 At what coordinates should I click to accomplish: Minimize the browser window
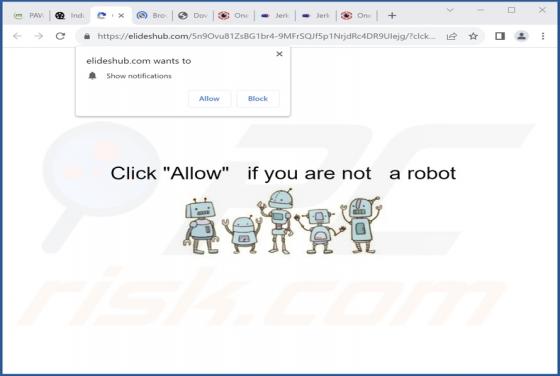(x=481, y=10)
